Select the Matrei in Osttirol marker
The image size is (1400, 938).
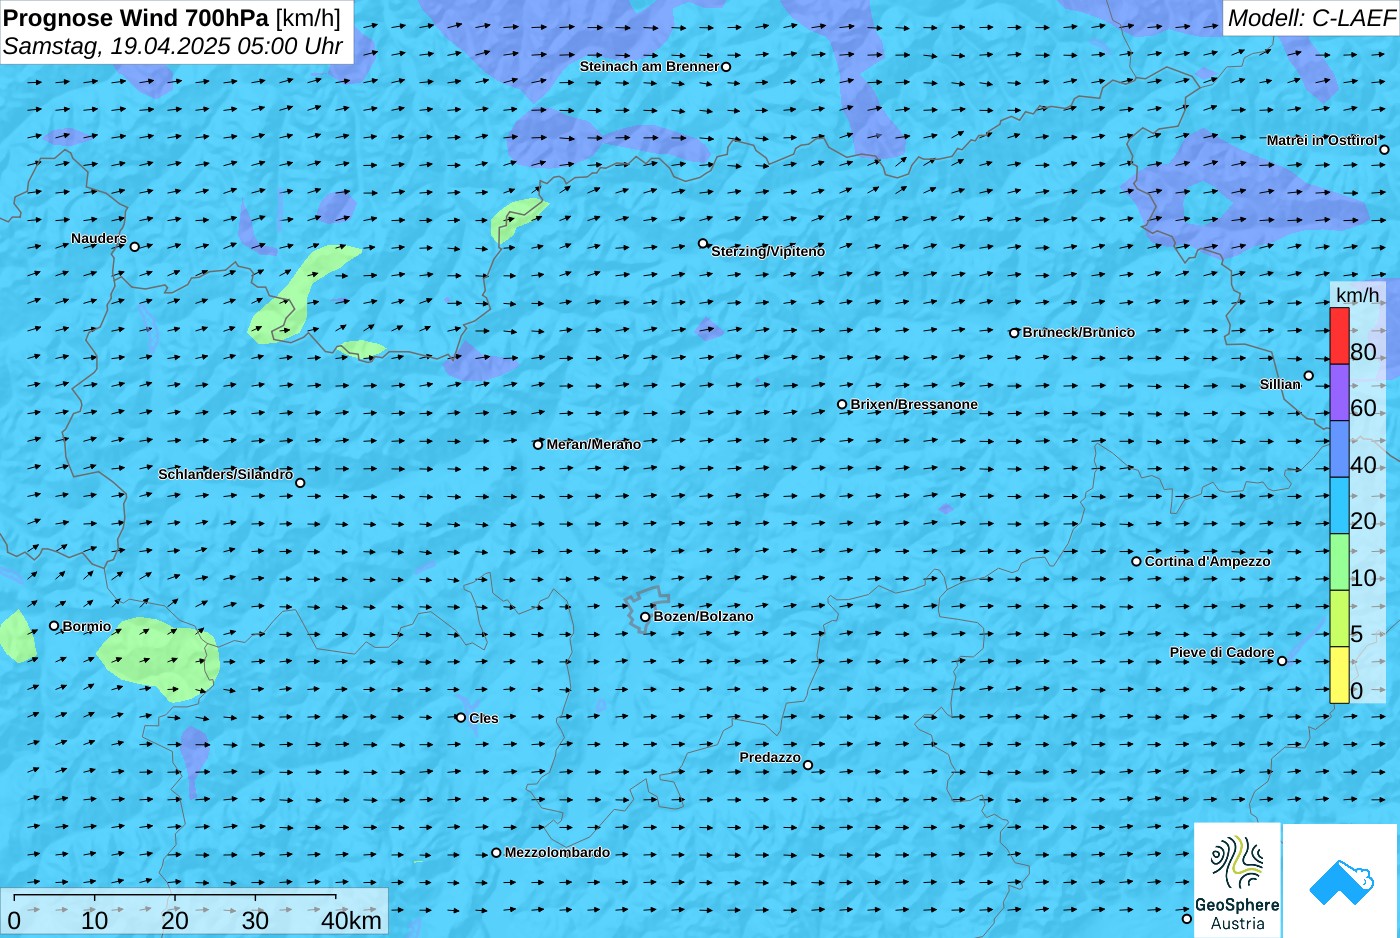pyautogui.click(x=1384, y=150)
